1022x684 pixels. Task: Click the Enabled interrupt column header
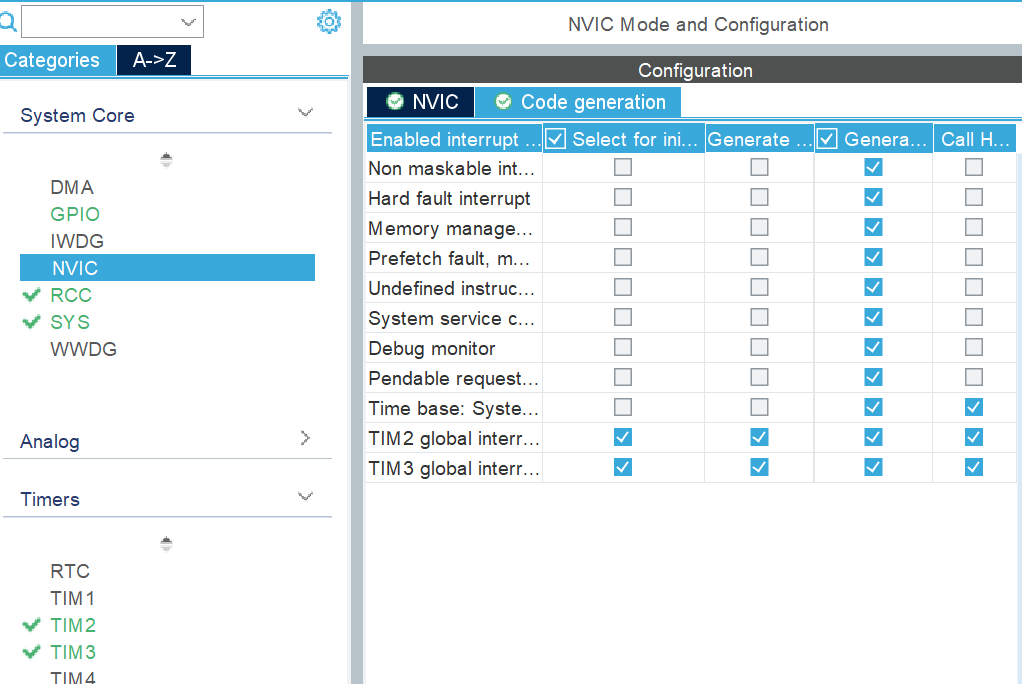pos(454,139)
